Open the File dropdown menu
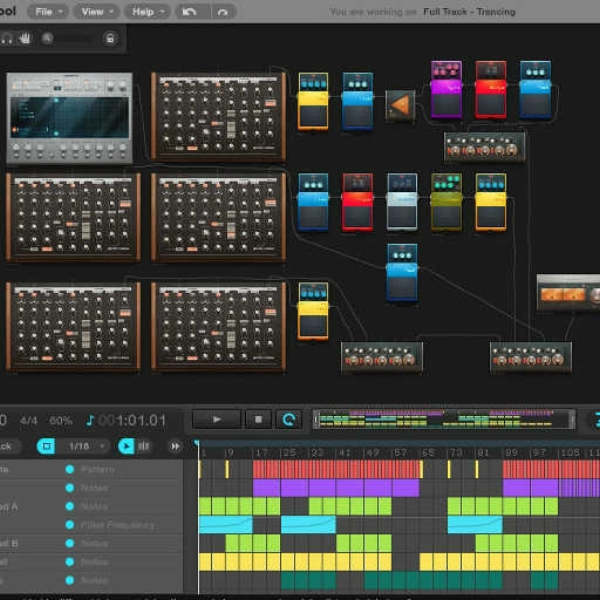Image resolution: width=600 pixels, height=600 pixels. click(48, 12)
